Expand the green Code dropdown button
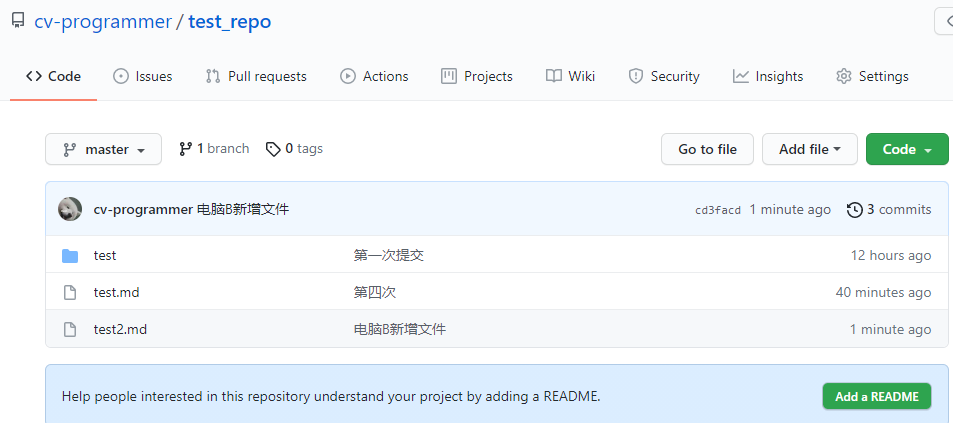 point(906,149)
